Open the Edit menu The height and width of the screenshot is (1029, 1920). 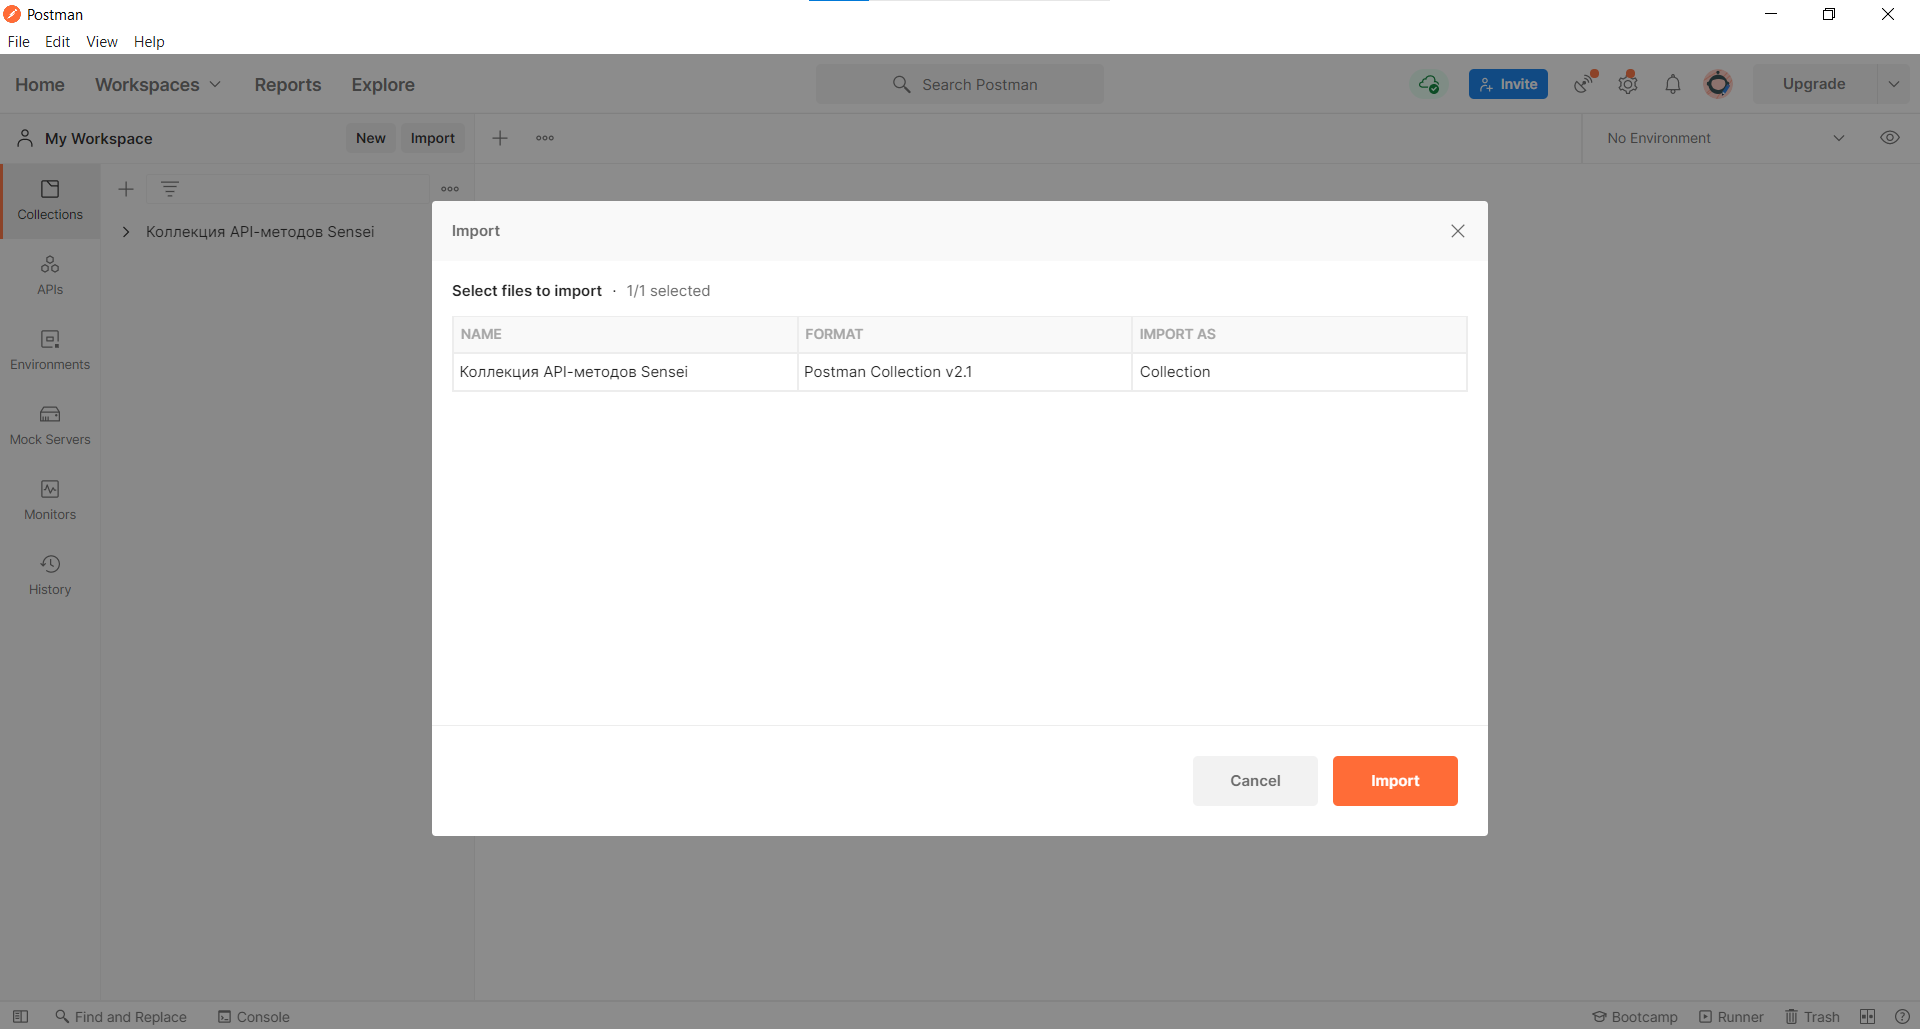click(57, 42)
